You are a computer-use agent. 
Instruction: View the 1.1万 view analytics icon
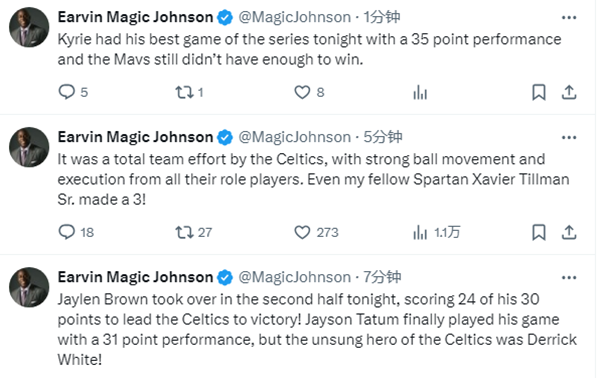point(420,232)
